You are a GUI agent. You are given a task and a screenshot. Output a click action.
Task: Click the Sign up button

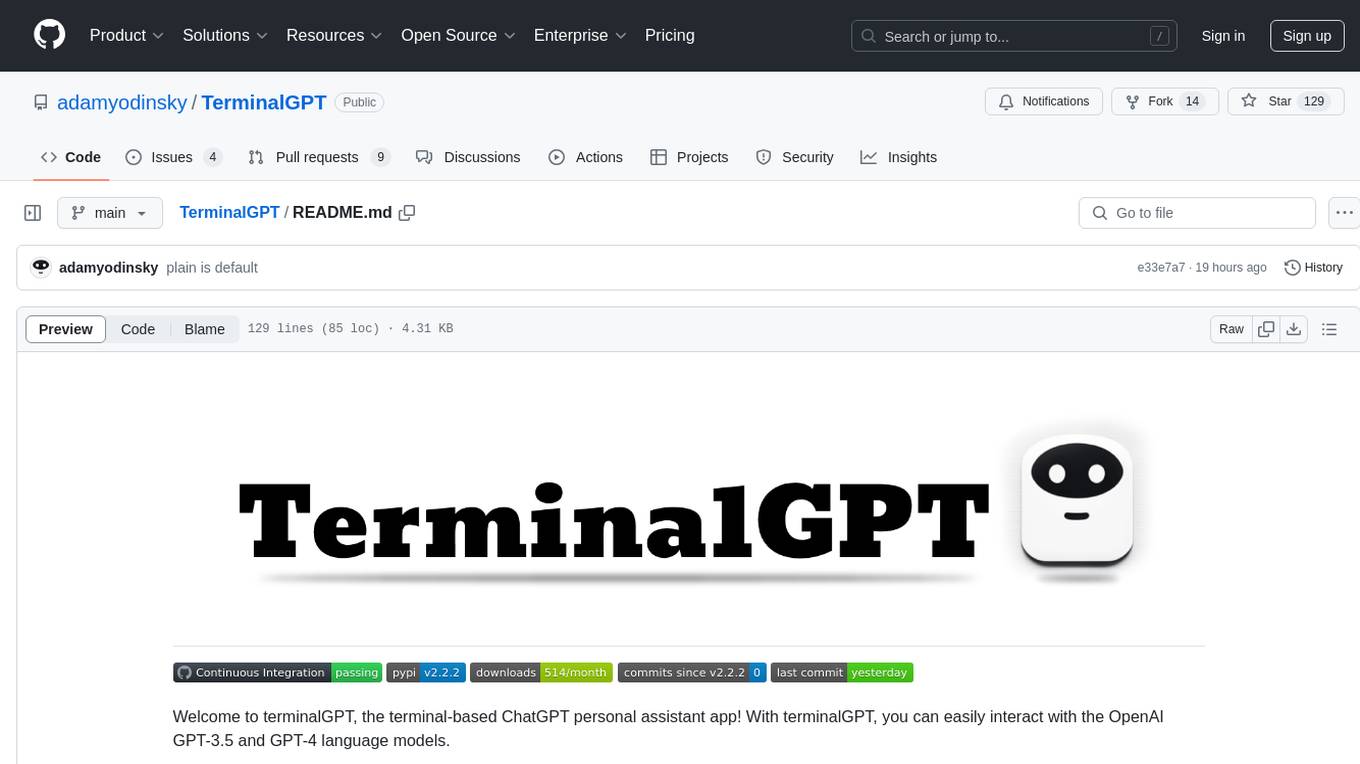coord(1307,36)
